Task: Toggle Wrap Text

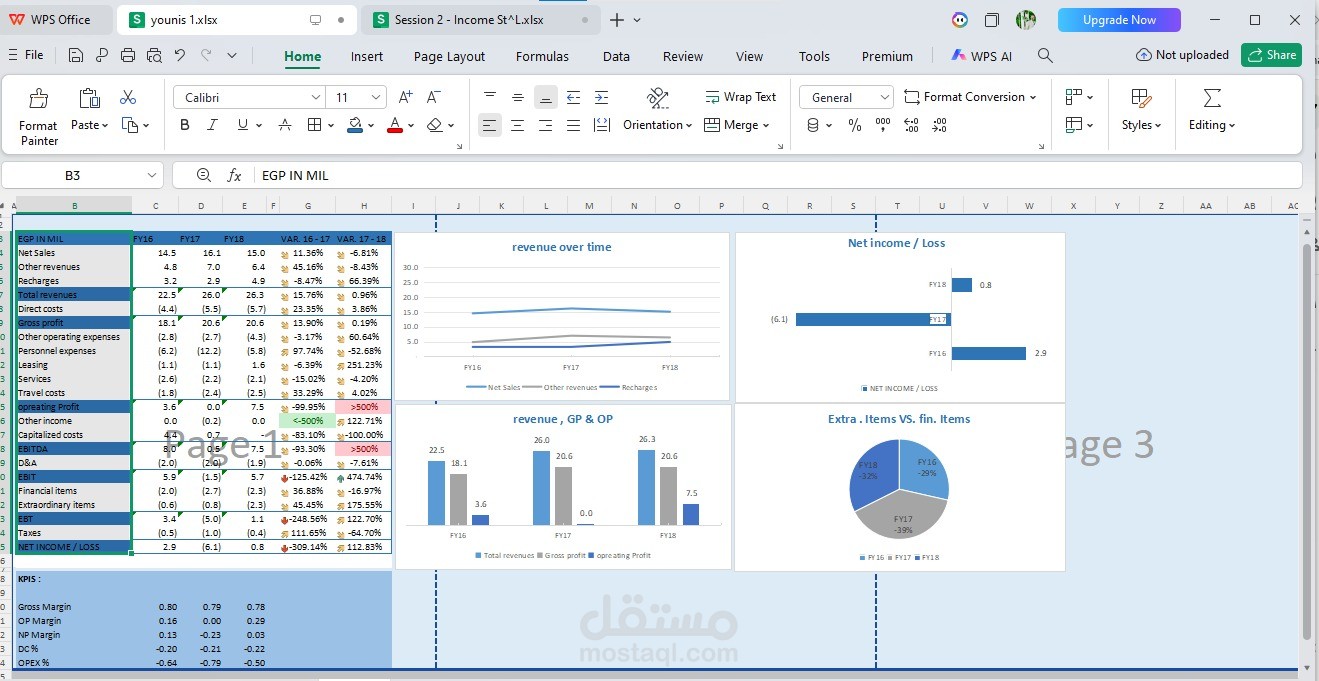Action: click(740, 97)
